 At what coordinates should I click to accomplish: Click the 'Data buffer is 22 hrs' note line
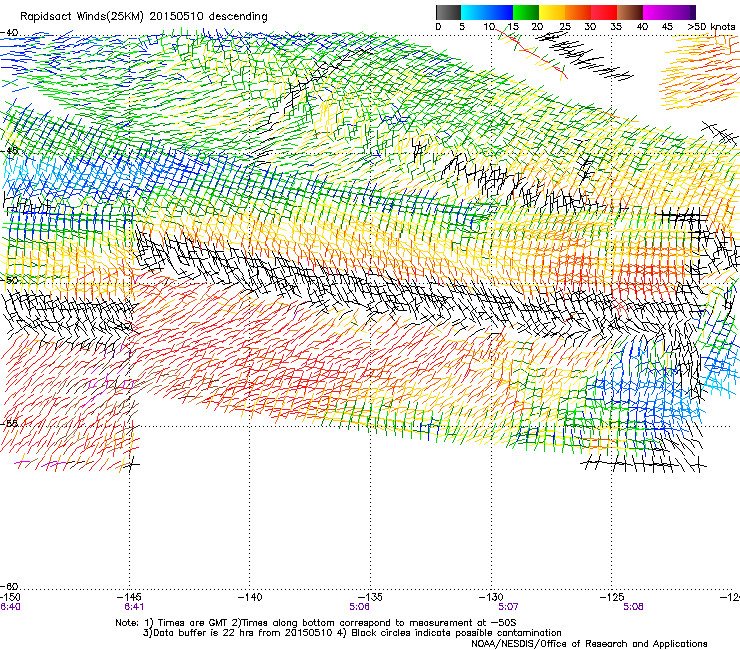coord(352,633)
